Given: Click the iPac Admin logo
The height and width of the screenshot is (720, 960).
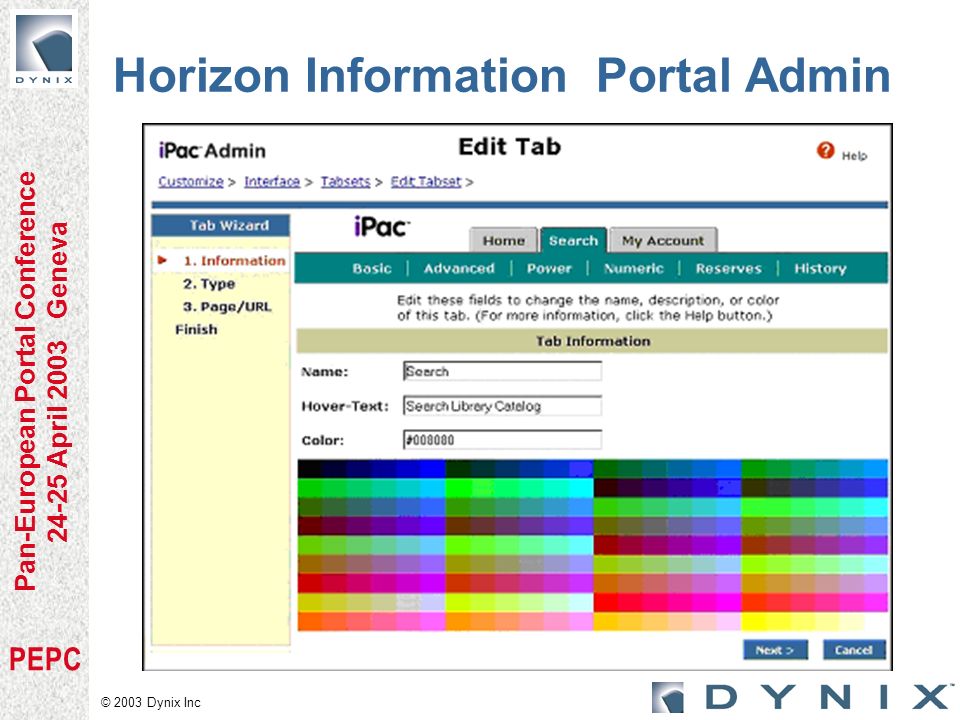Looking at the screenshot, I should click(x=212, y=150).
